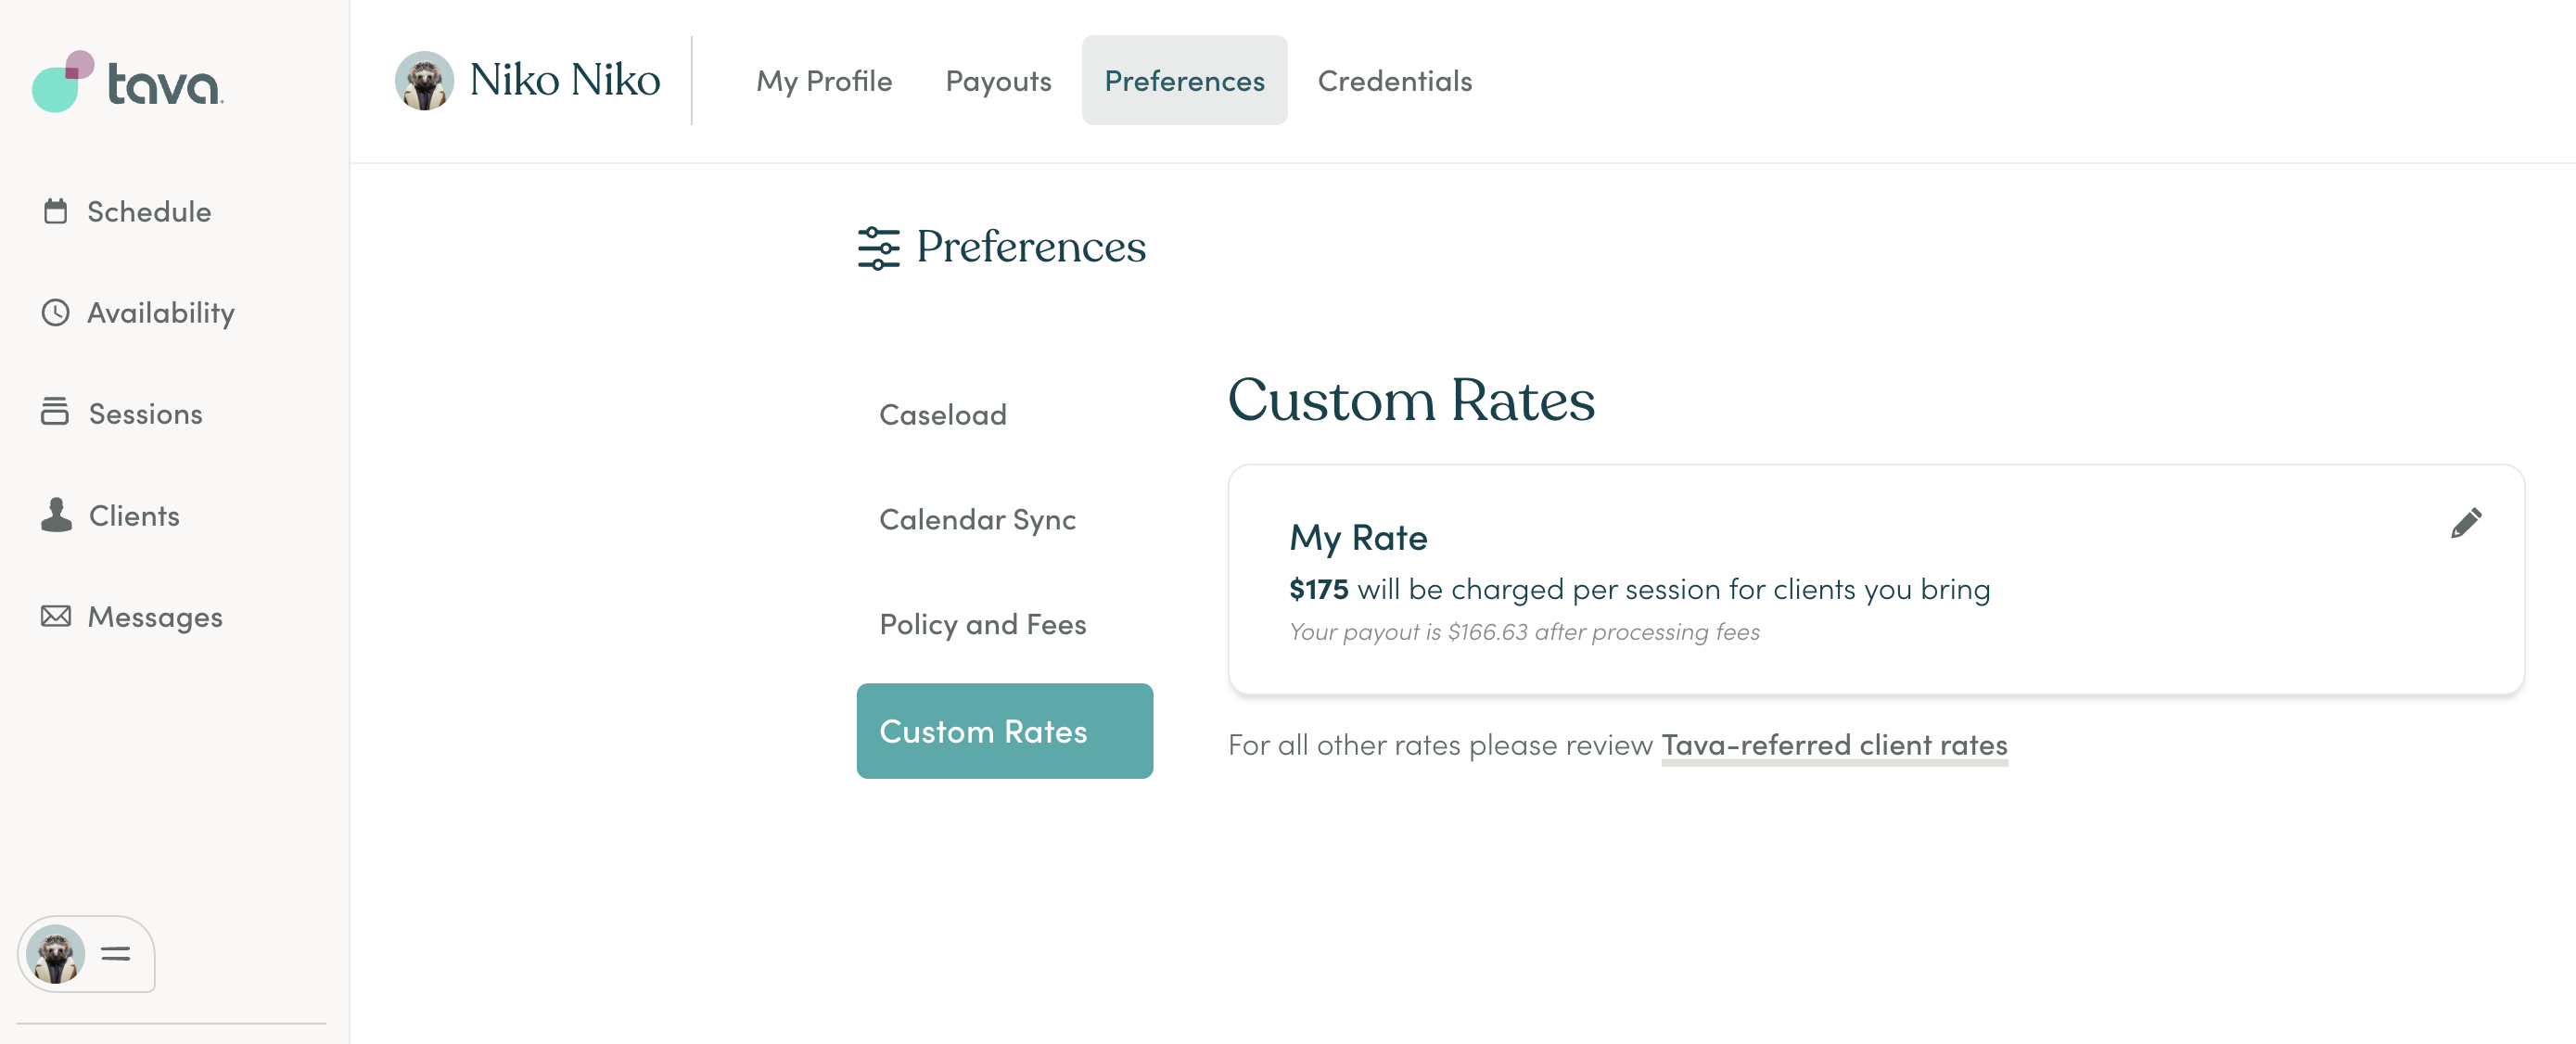Open the Caseload preferences section
2576x1044 pixels.
(942, 413)
